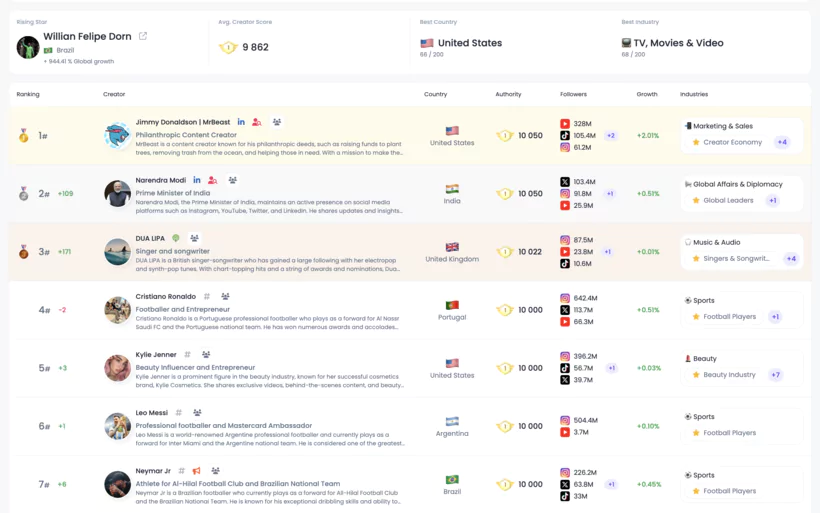Click the hashtag icon beside Kylie Jenner
Screen dimensions: 820x513
point(188,355)
